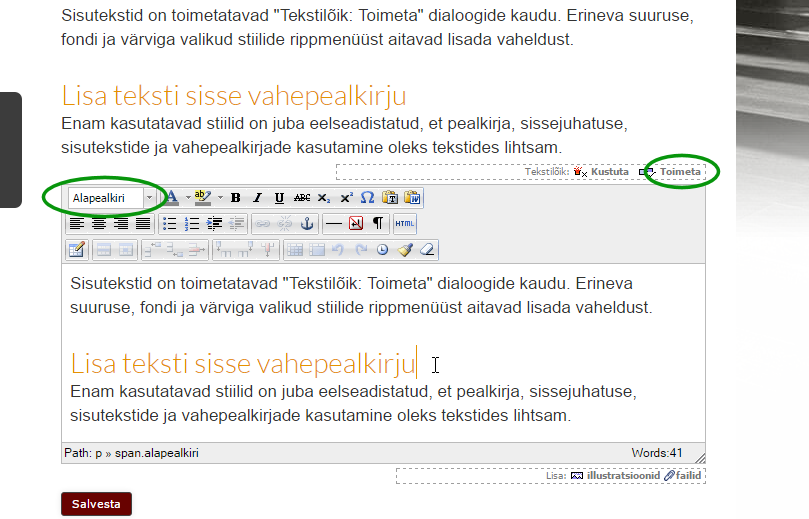Expand highlight color dropdown arrow

(220, 198)
